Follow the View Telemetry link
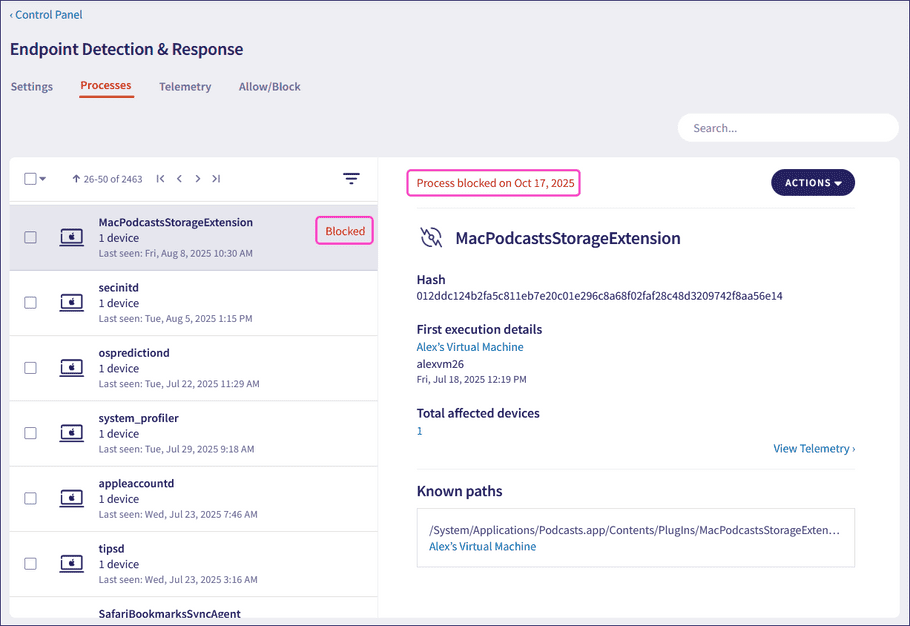910x626 pixels. pos(813,449)
